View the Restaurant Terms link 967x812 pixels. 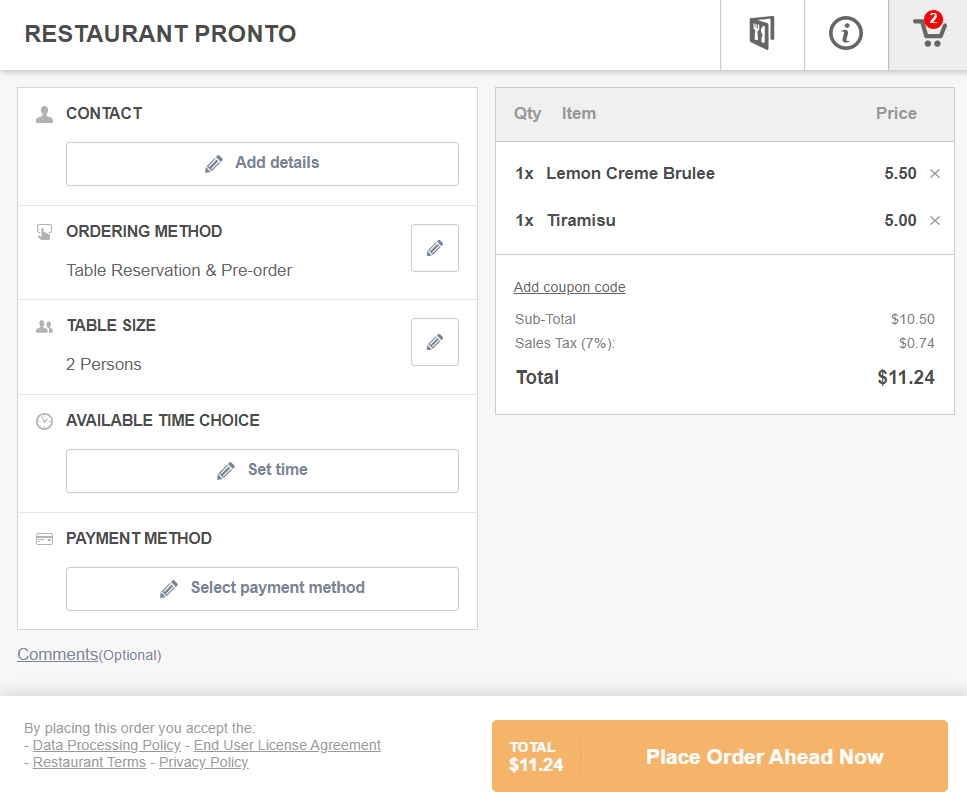pyautogui.click(x=89, y=762)
